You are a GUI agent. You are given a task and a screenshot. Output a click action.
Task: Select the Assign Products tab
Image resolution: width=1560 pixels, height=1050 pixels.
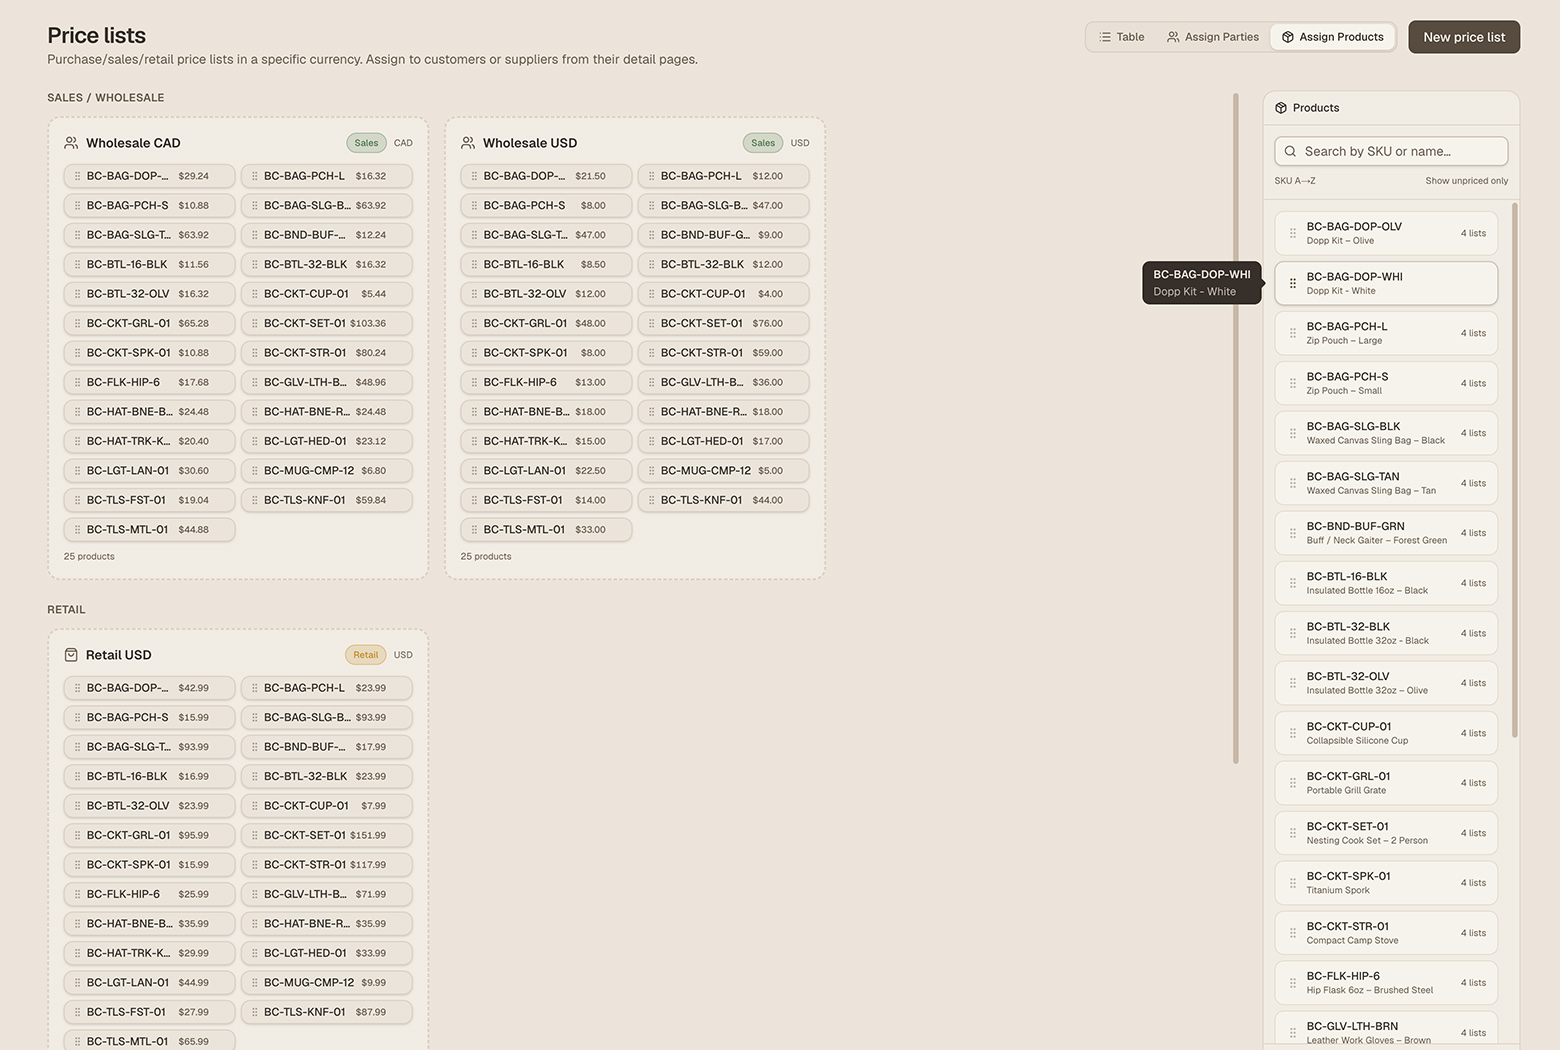tap(1333, 37)
